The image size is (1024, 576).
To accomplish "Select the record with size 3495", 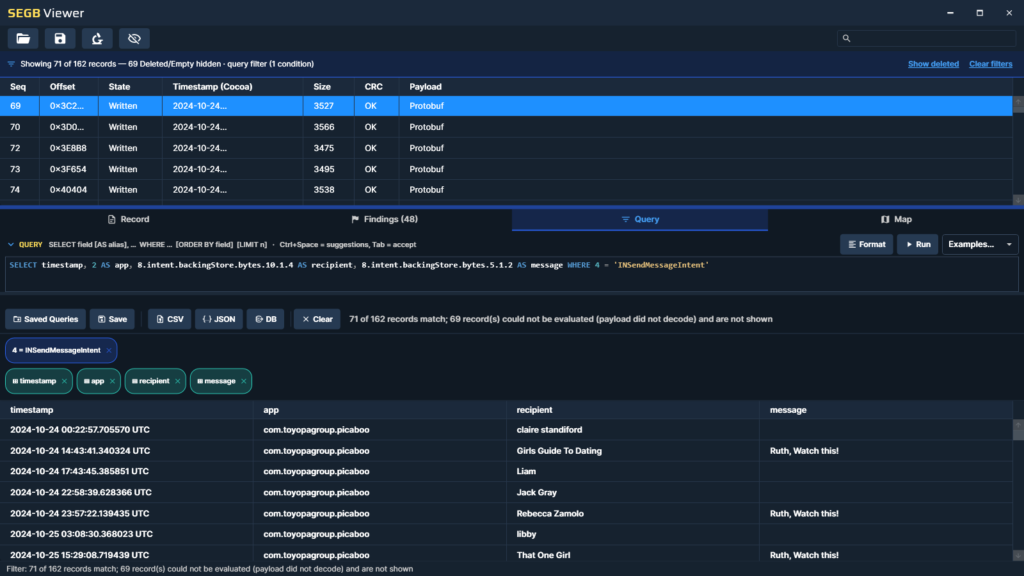I will click(506, 169).
